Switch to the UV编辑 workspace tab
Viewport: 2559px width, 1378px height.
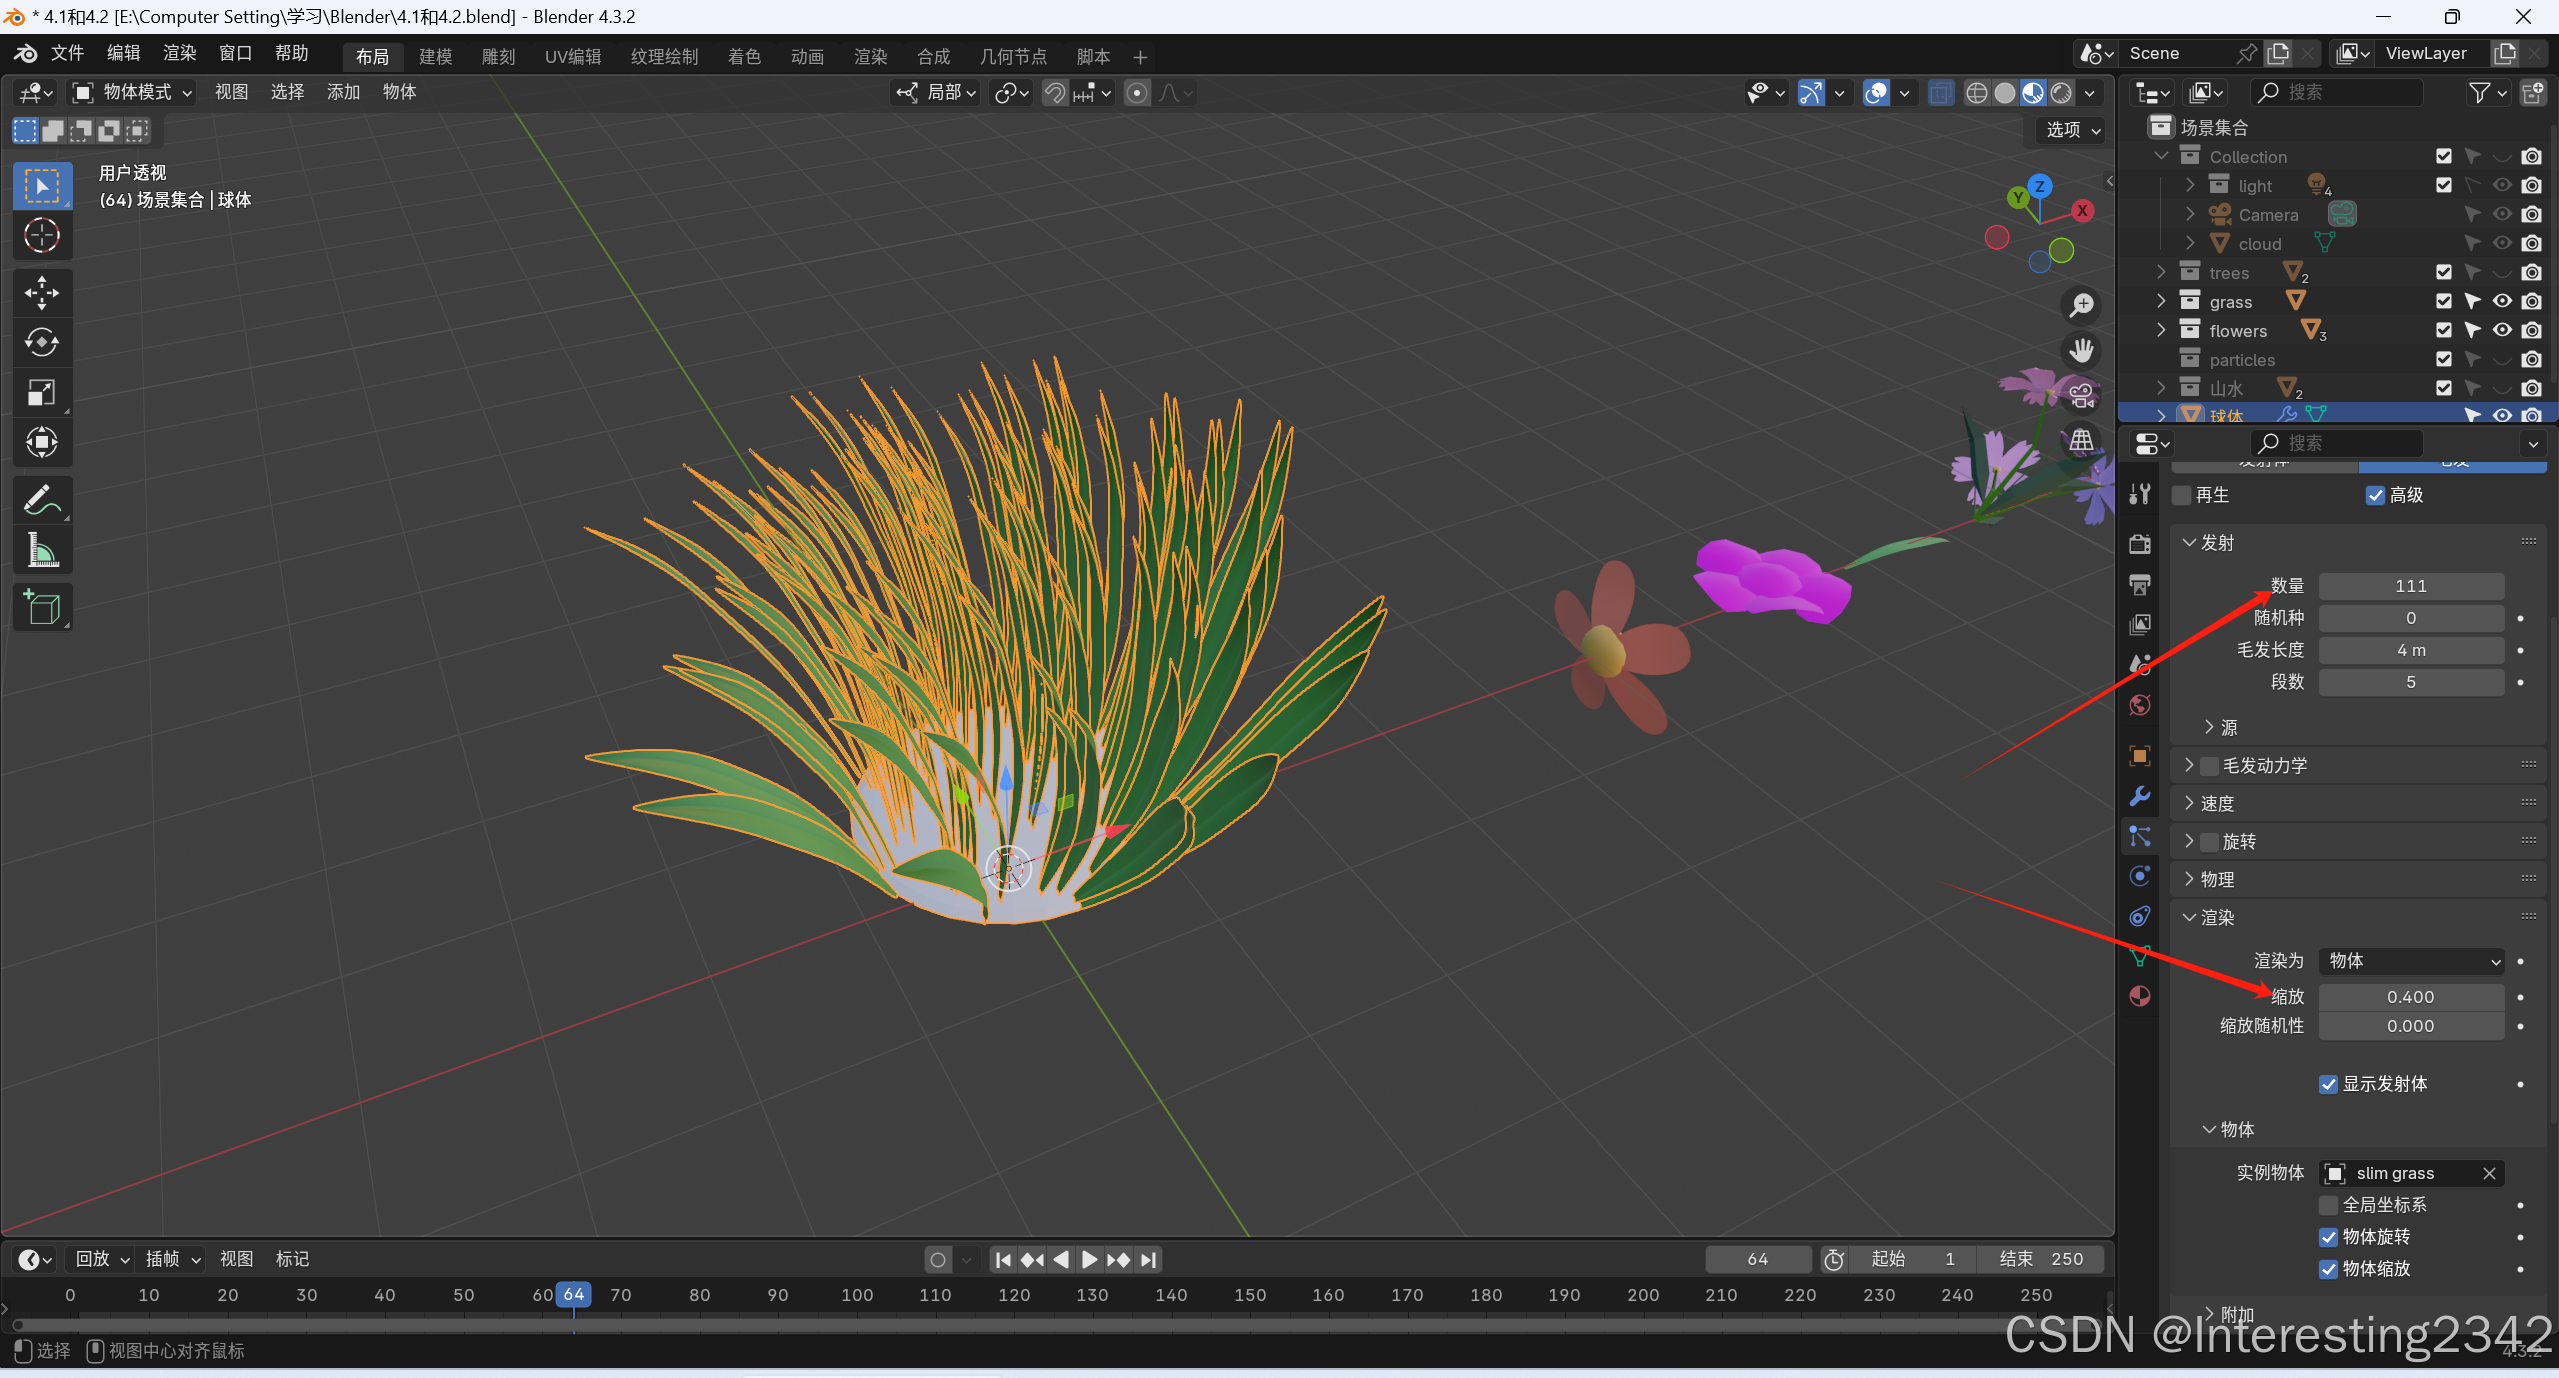click(572, 57)
